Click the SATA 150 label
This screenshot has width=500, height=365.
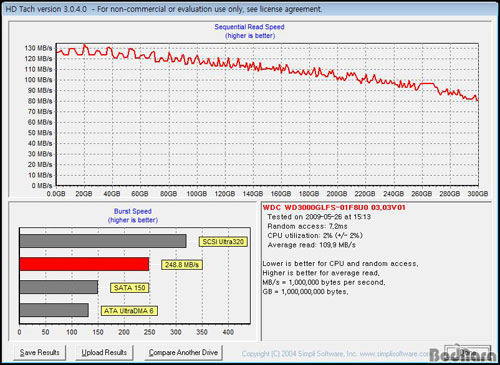(130, 288)
